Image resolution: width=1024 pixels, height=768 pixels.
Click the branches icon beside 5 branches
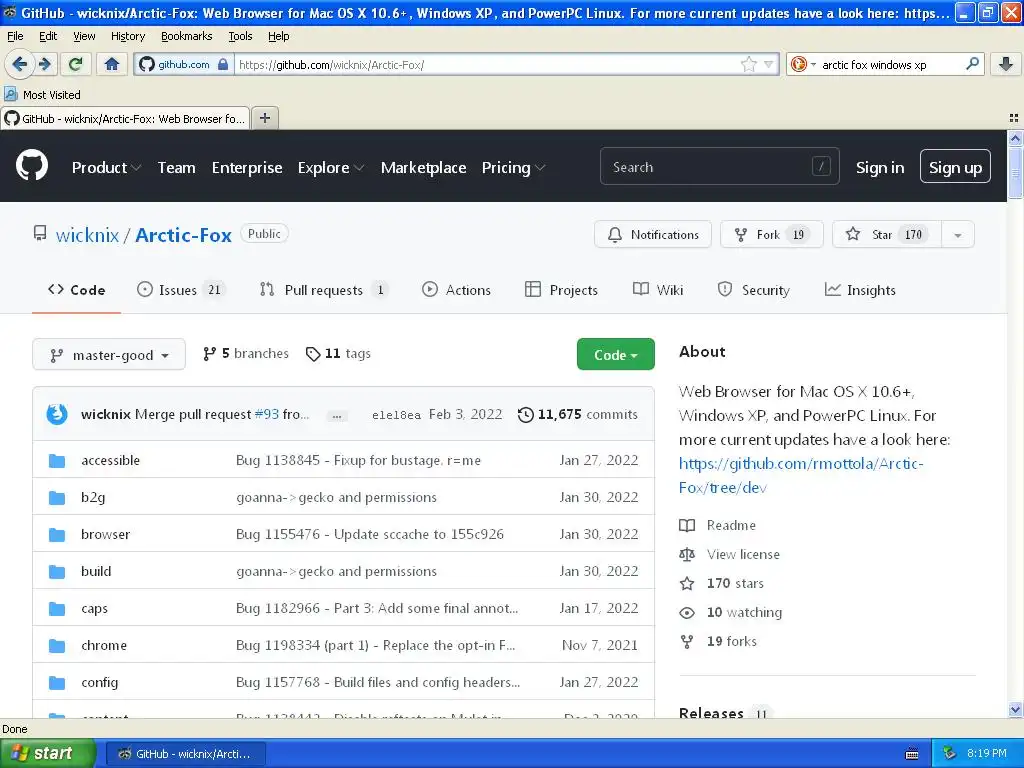pyautogui.click(x=209, y=354)
